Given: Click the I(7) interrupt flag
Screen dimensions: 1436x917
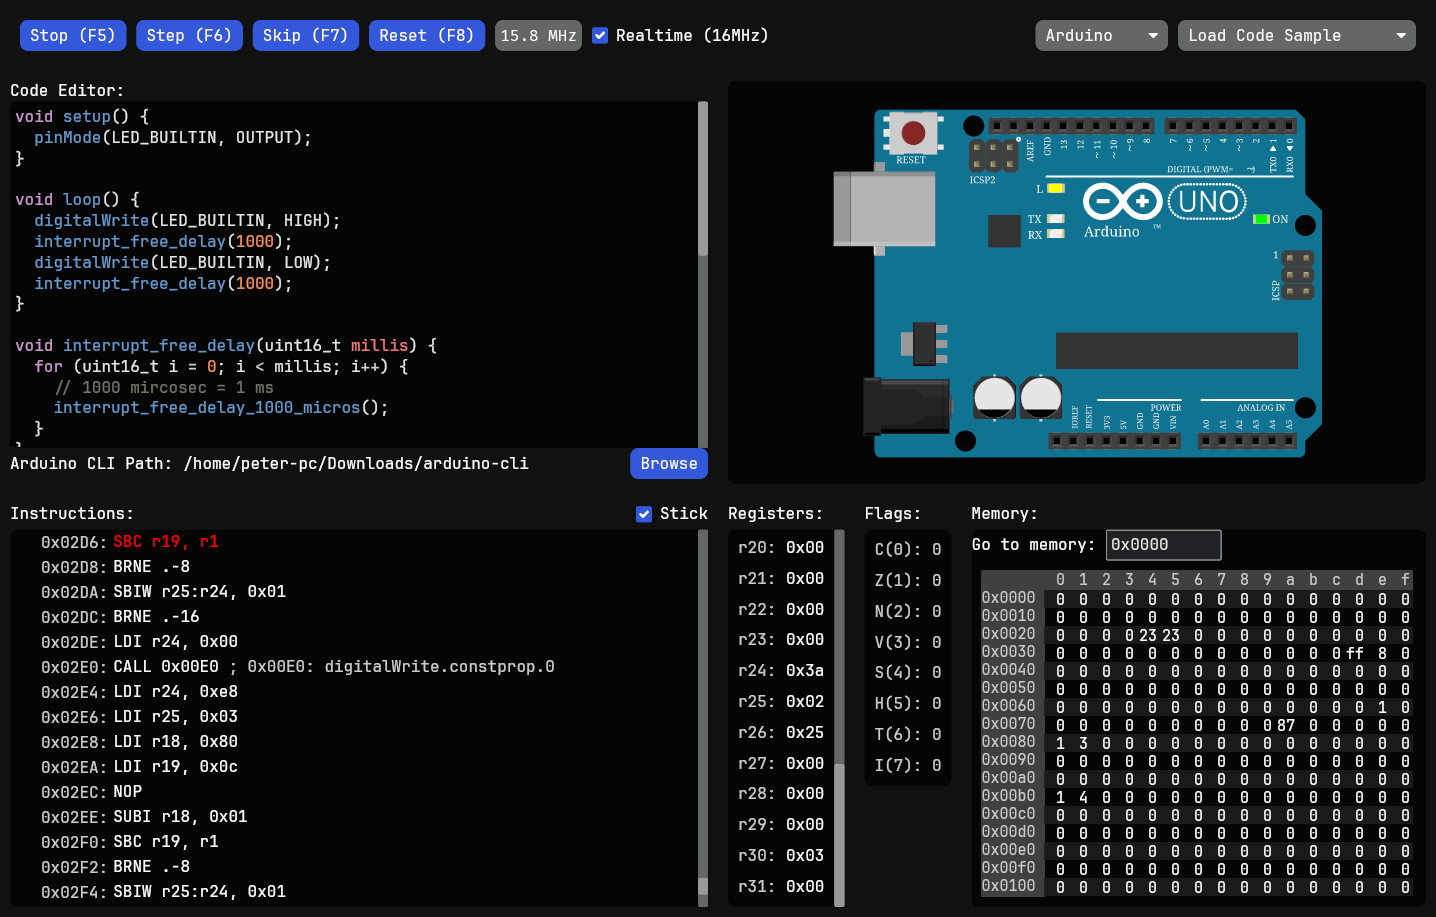Looking at the screenshot, I should click(907, 765).
